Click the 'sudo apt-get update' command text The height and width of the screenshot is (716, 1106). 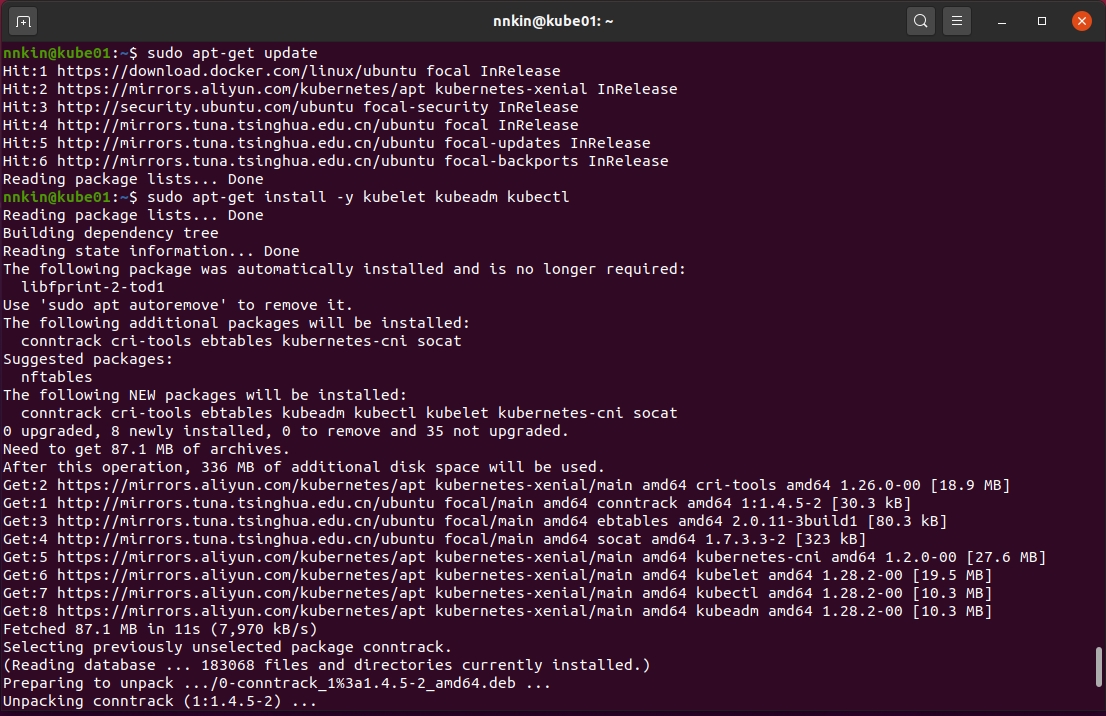click(232, 53)
